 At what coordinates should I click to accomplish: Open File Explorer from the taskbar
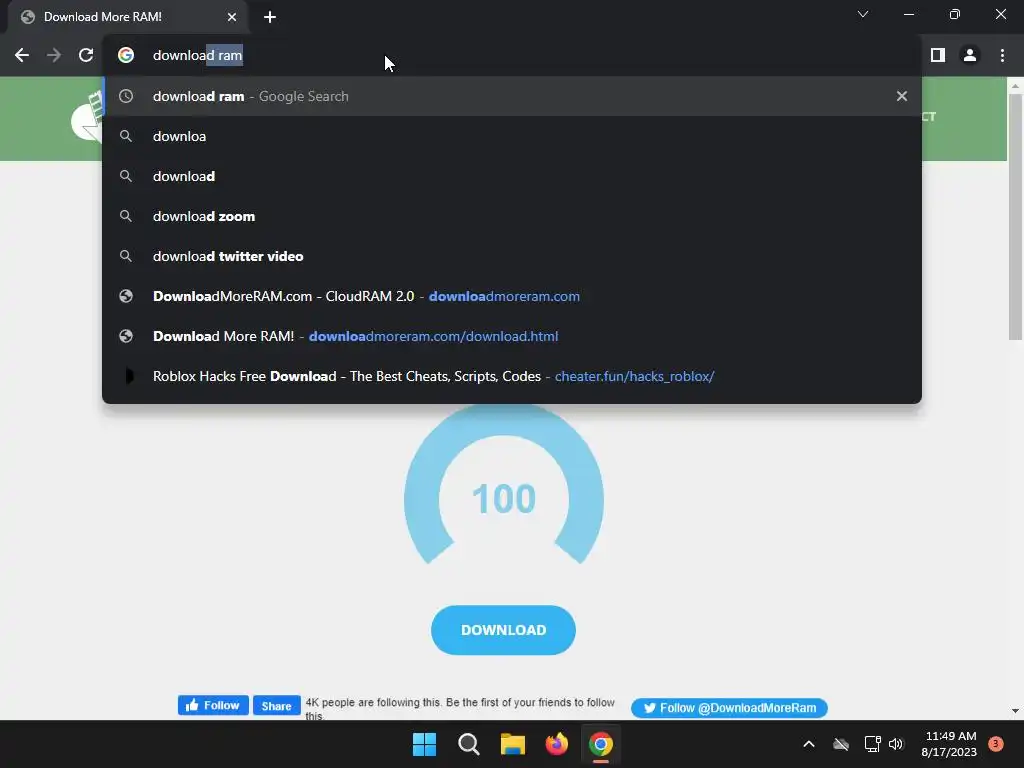point(513,744)
